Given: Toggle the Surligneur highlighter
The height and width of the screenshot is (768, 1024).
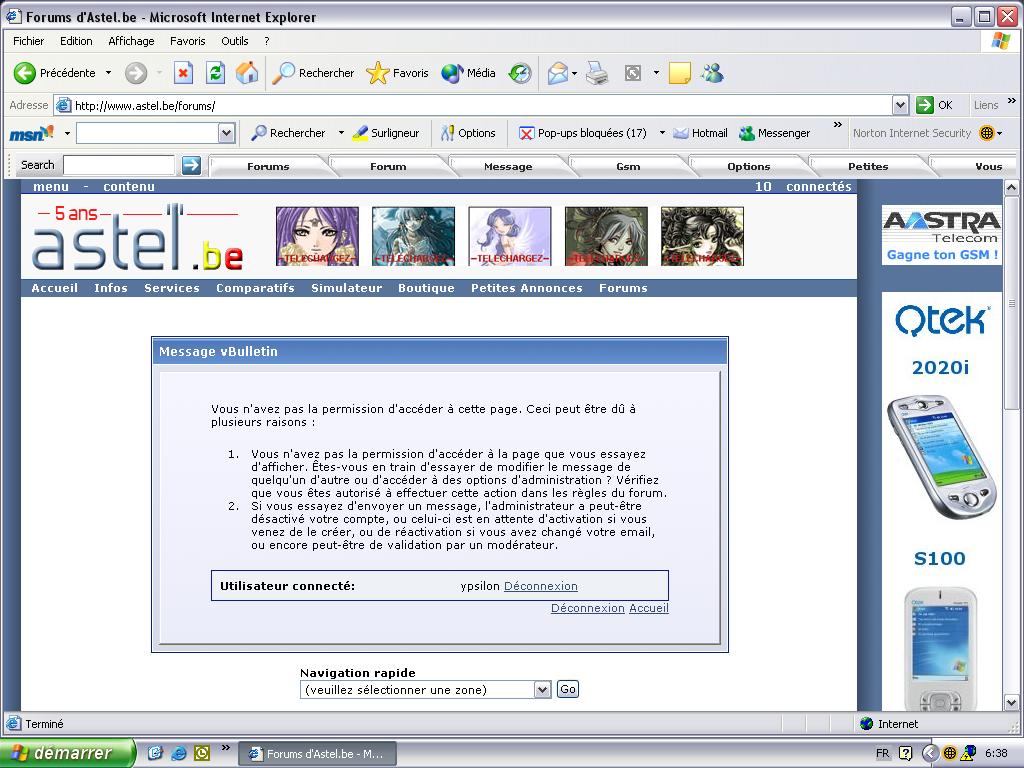Looking at the screenshot, I should point(386,133).
